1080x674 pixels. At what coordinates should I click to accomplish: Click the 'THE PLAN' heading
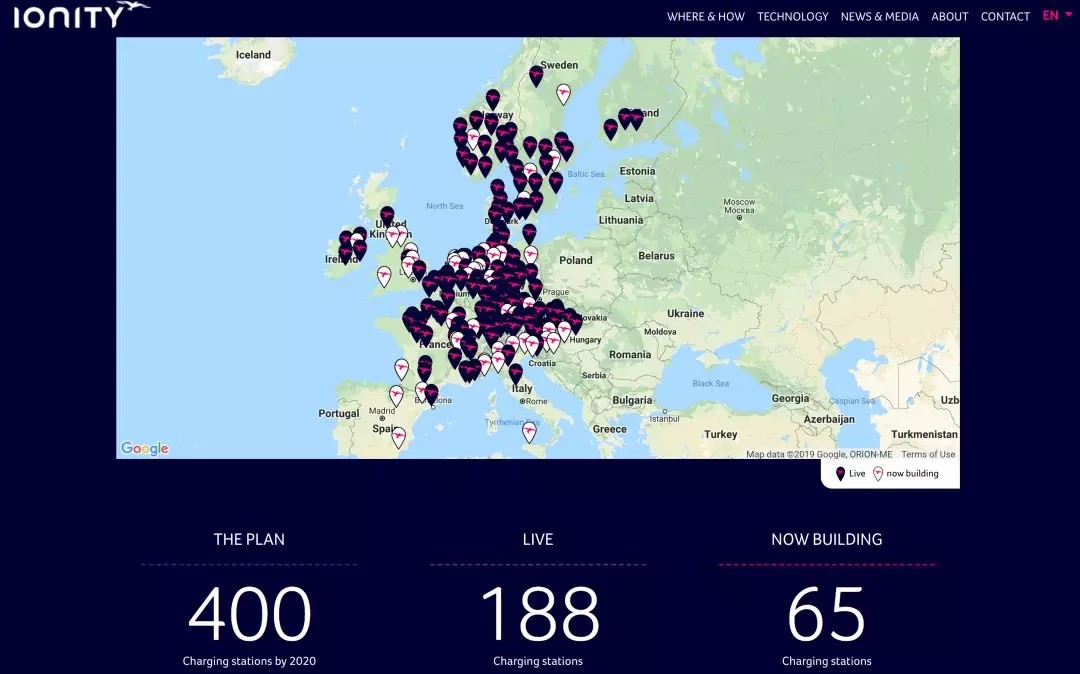249,539
